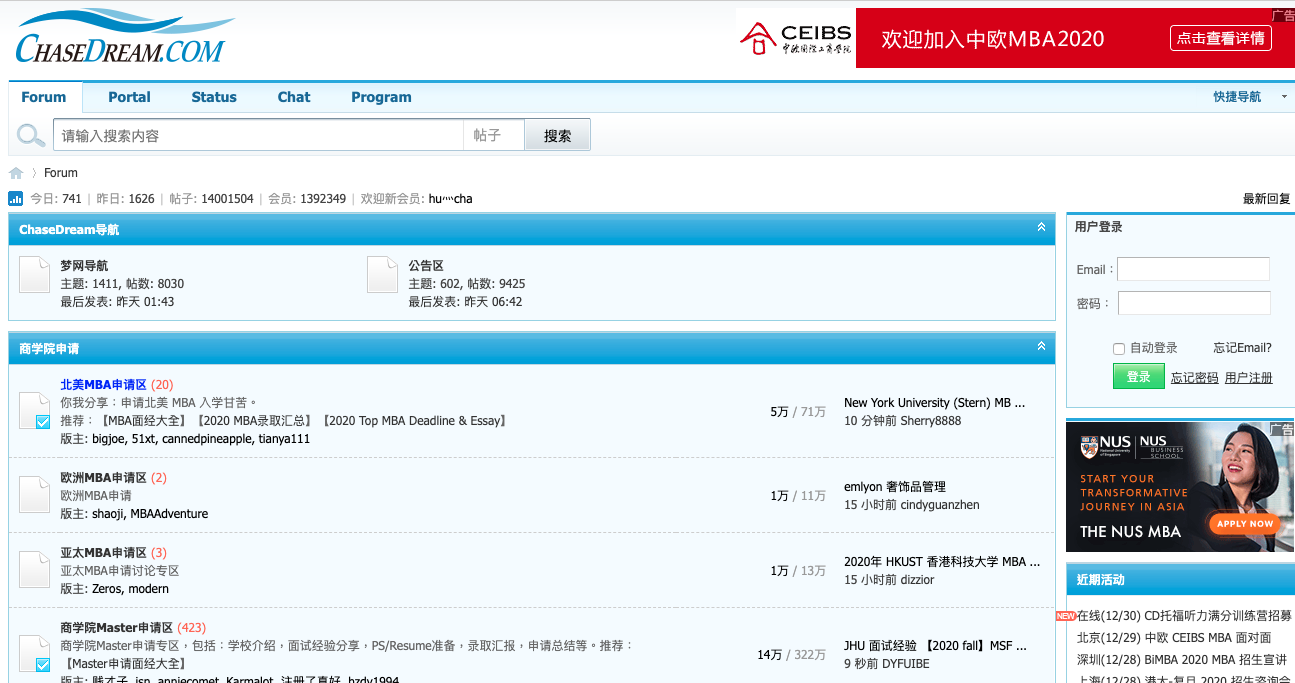1295x683 pixels.
Task: Open the 帖子 search type dropdown
Action: pyautogui.click(x=493, y=135)
